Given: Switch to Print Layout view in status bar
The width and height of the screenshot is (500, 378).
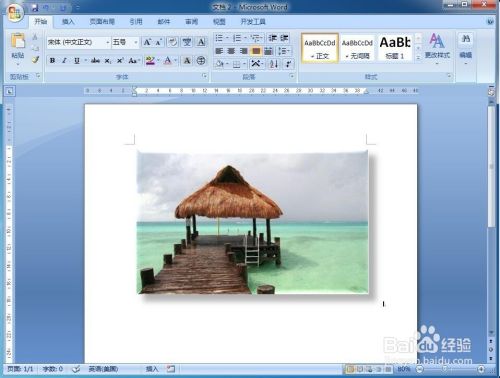Looking at the screenshot, I should point(350,369).
